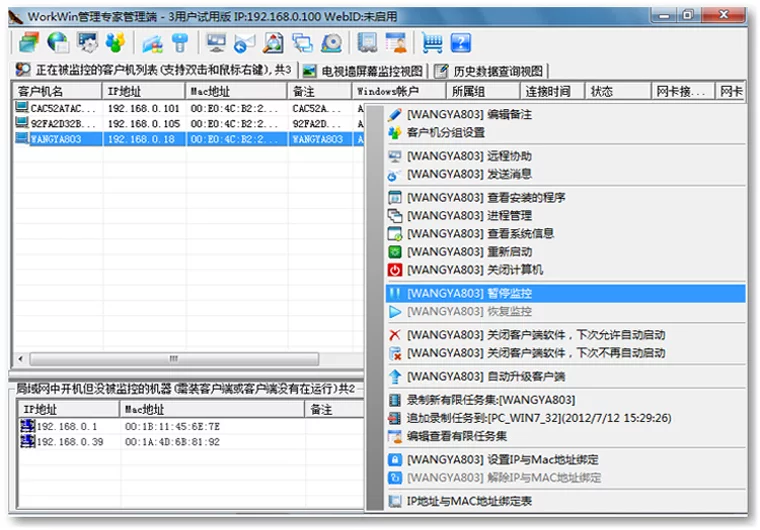The width and height of the screenshot is (760, 530).
Task: Click the blue up arrow 自动升级客户端 icon
Action: 395,376
